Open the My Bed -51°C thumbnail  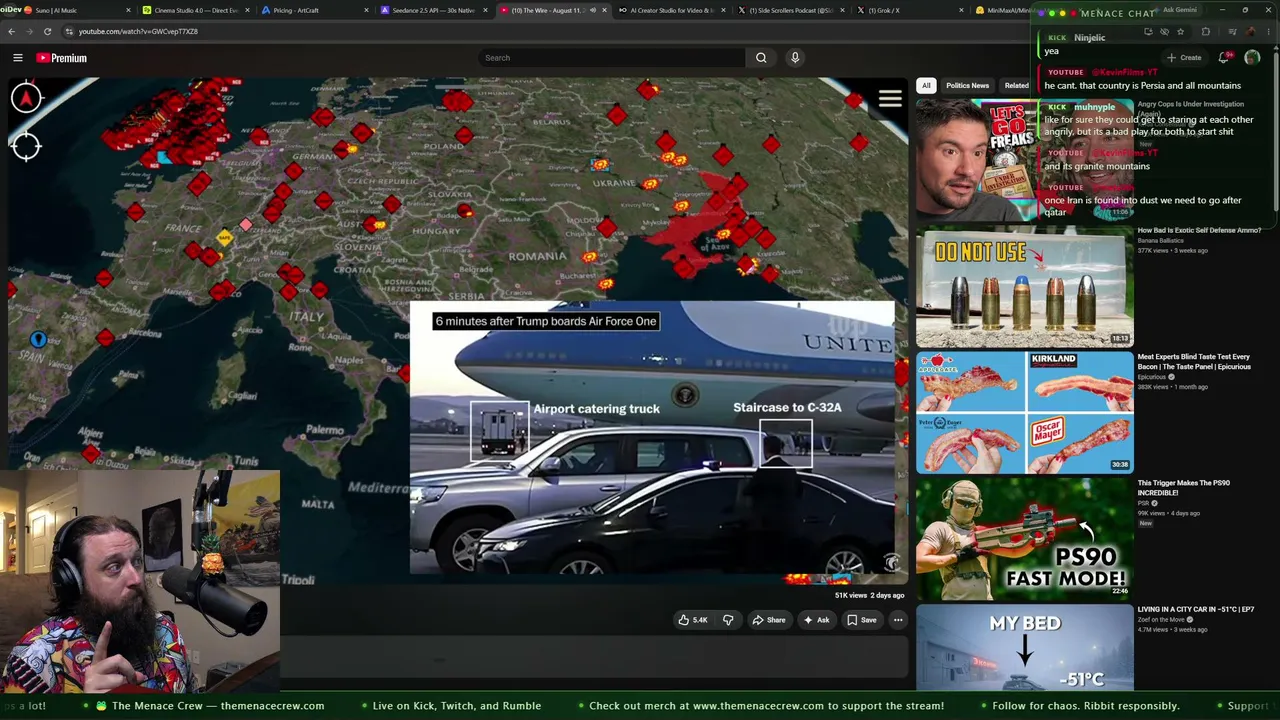[x=1025, y=649]
